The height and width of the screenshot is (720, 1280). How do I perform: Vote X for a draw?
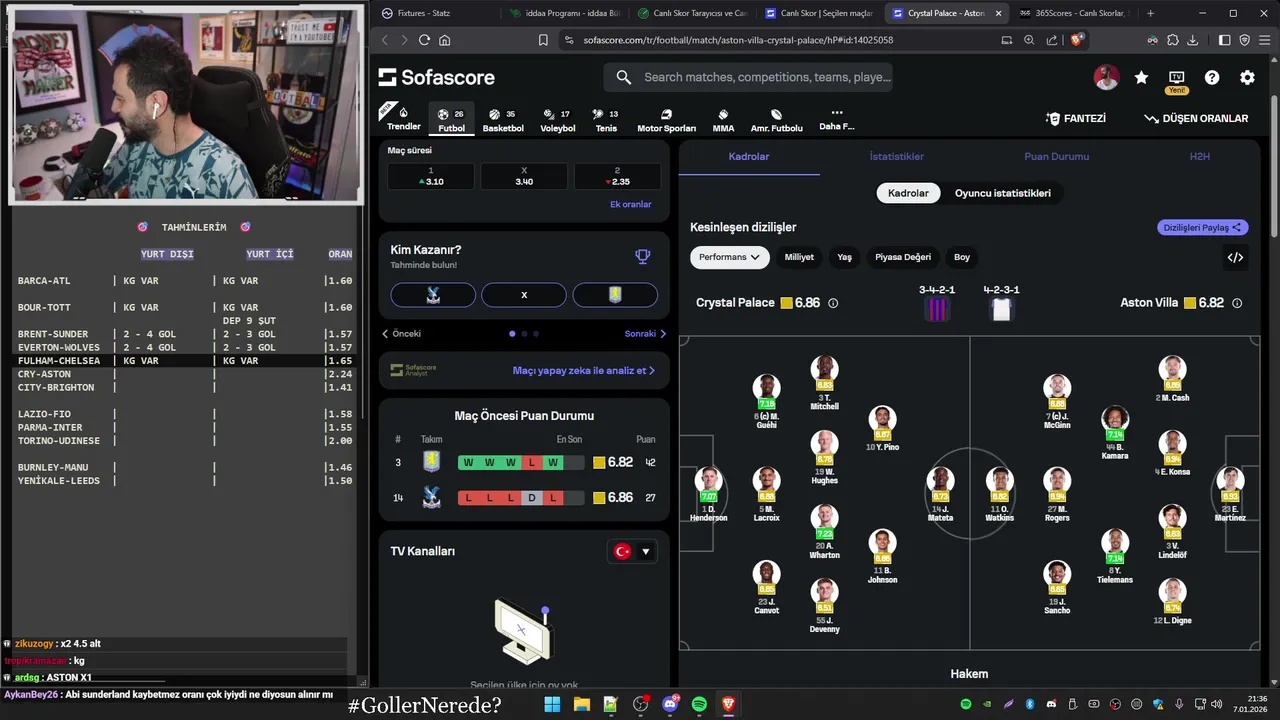pyautogui.click(x=524, y=295)
